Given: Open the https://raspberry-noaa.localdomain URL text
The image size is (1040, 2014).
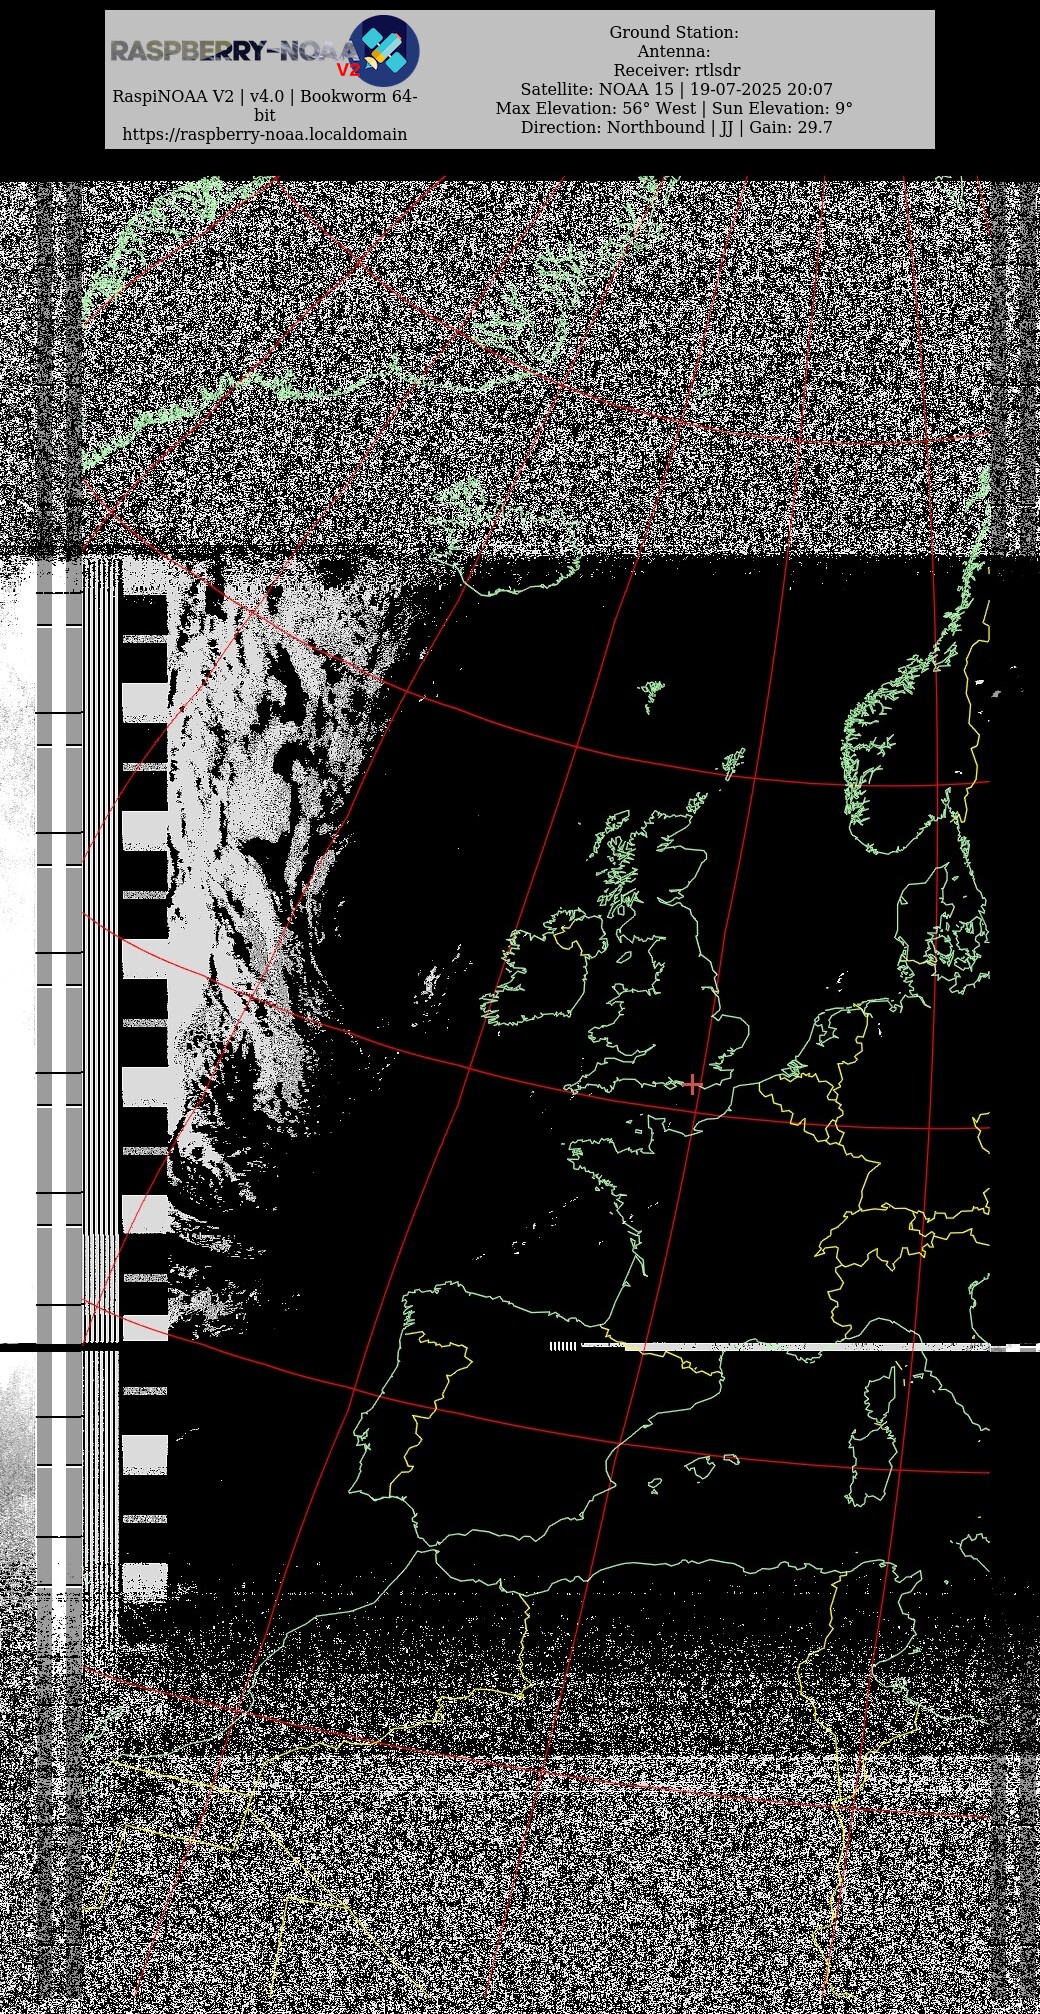Looking at the screenshot, I should [x=265, y=134].
